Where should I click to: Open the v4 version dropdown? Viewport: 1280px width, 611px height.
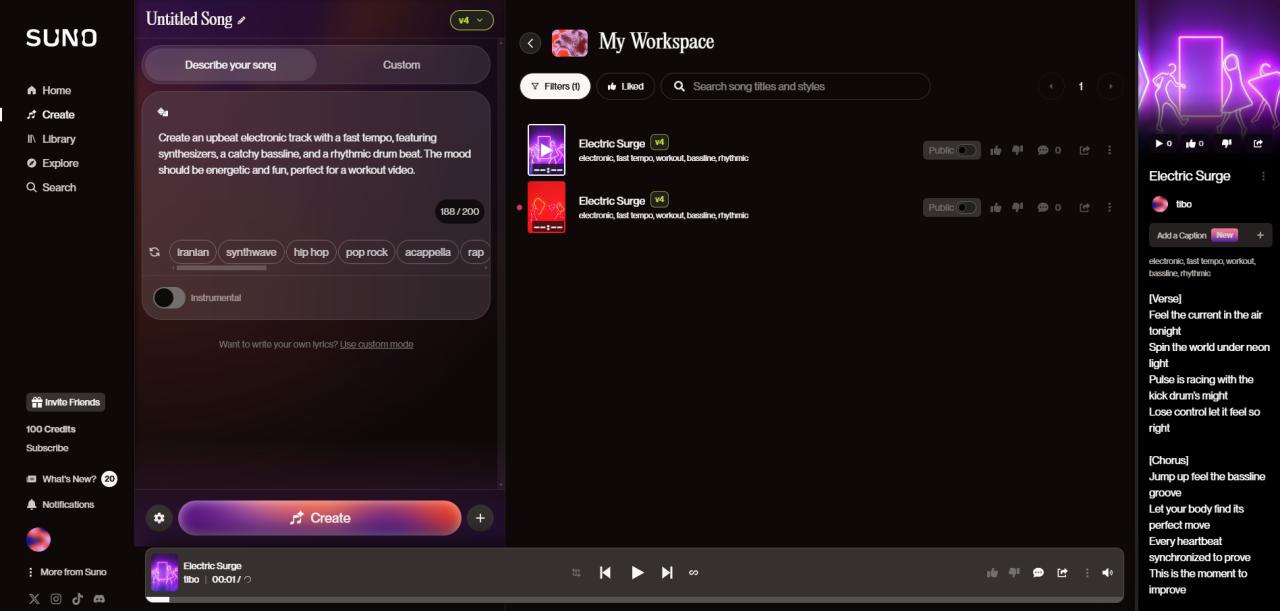coord(470,20)
